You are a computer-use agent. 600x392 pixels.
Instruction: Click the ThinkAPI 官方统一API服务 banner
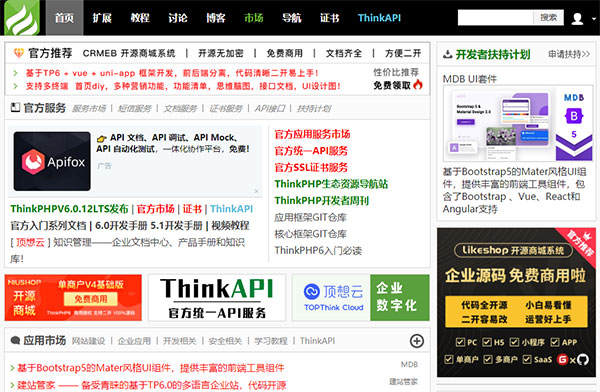[217, 297]
